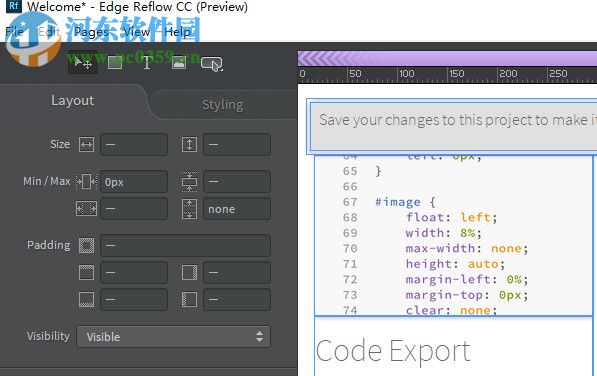Click the 'height: auto;' code line

pos(455,264)
